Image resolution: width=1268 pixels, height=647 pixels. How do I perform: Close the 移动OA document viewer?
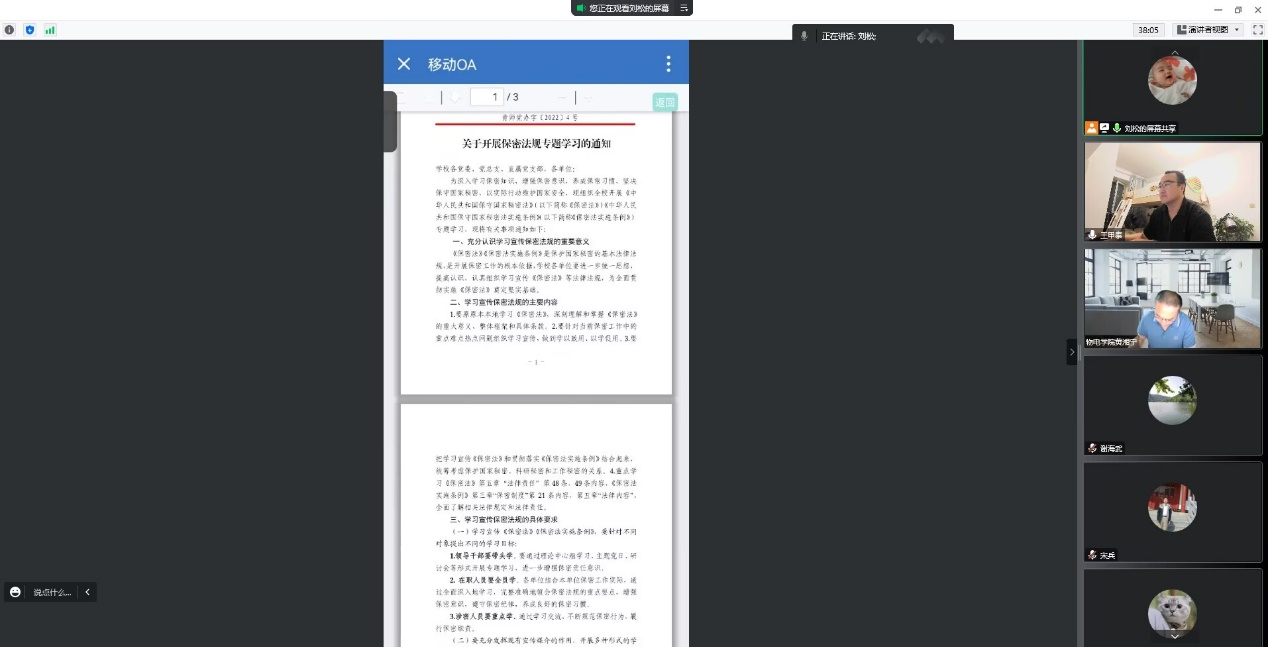(x=404, y=64)
